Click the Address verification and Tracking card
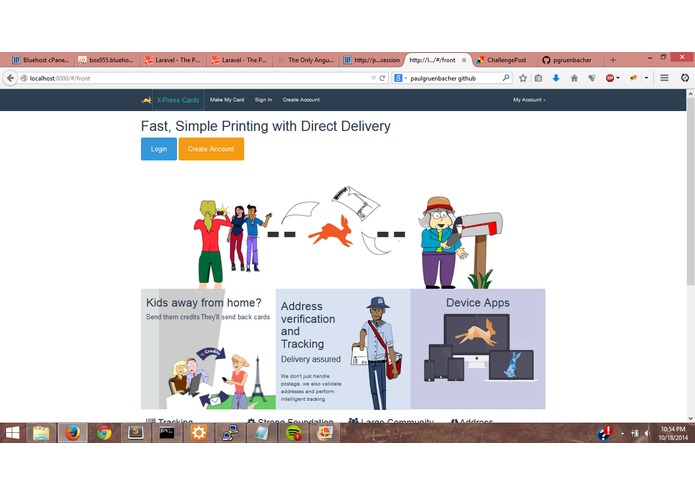 tap(343, 349)
